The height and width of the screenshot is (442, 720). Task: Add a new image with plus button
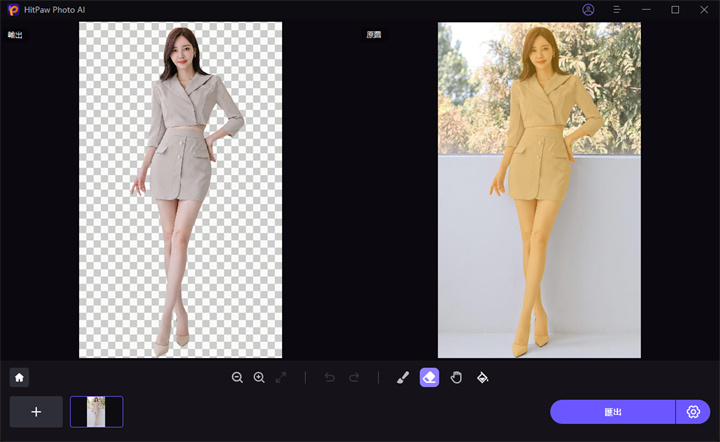[x=36, y=412]
